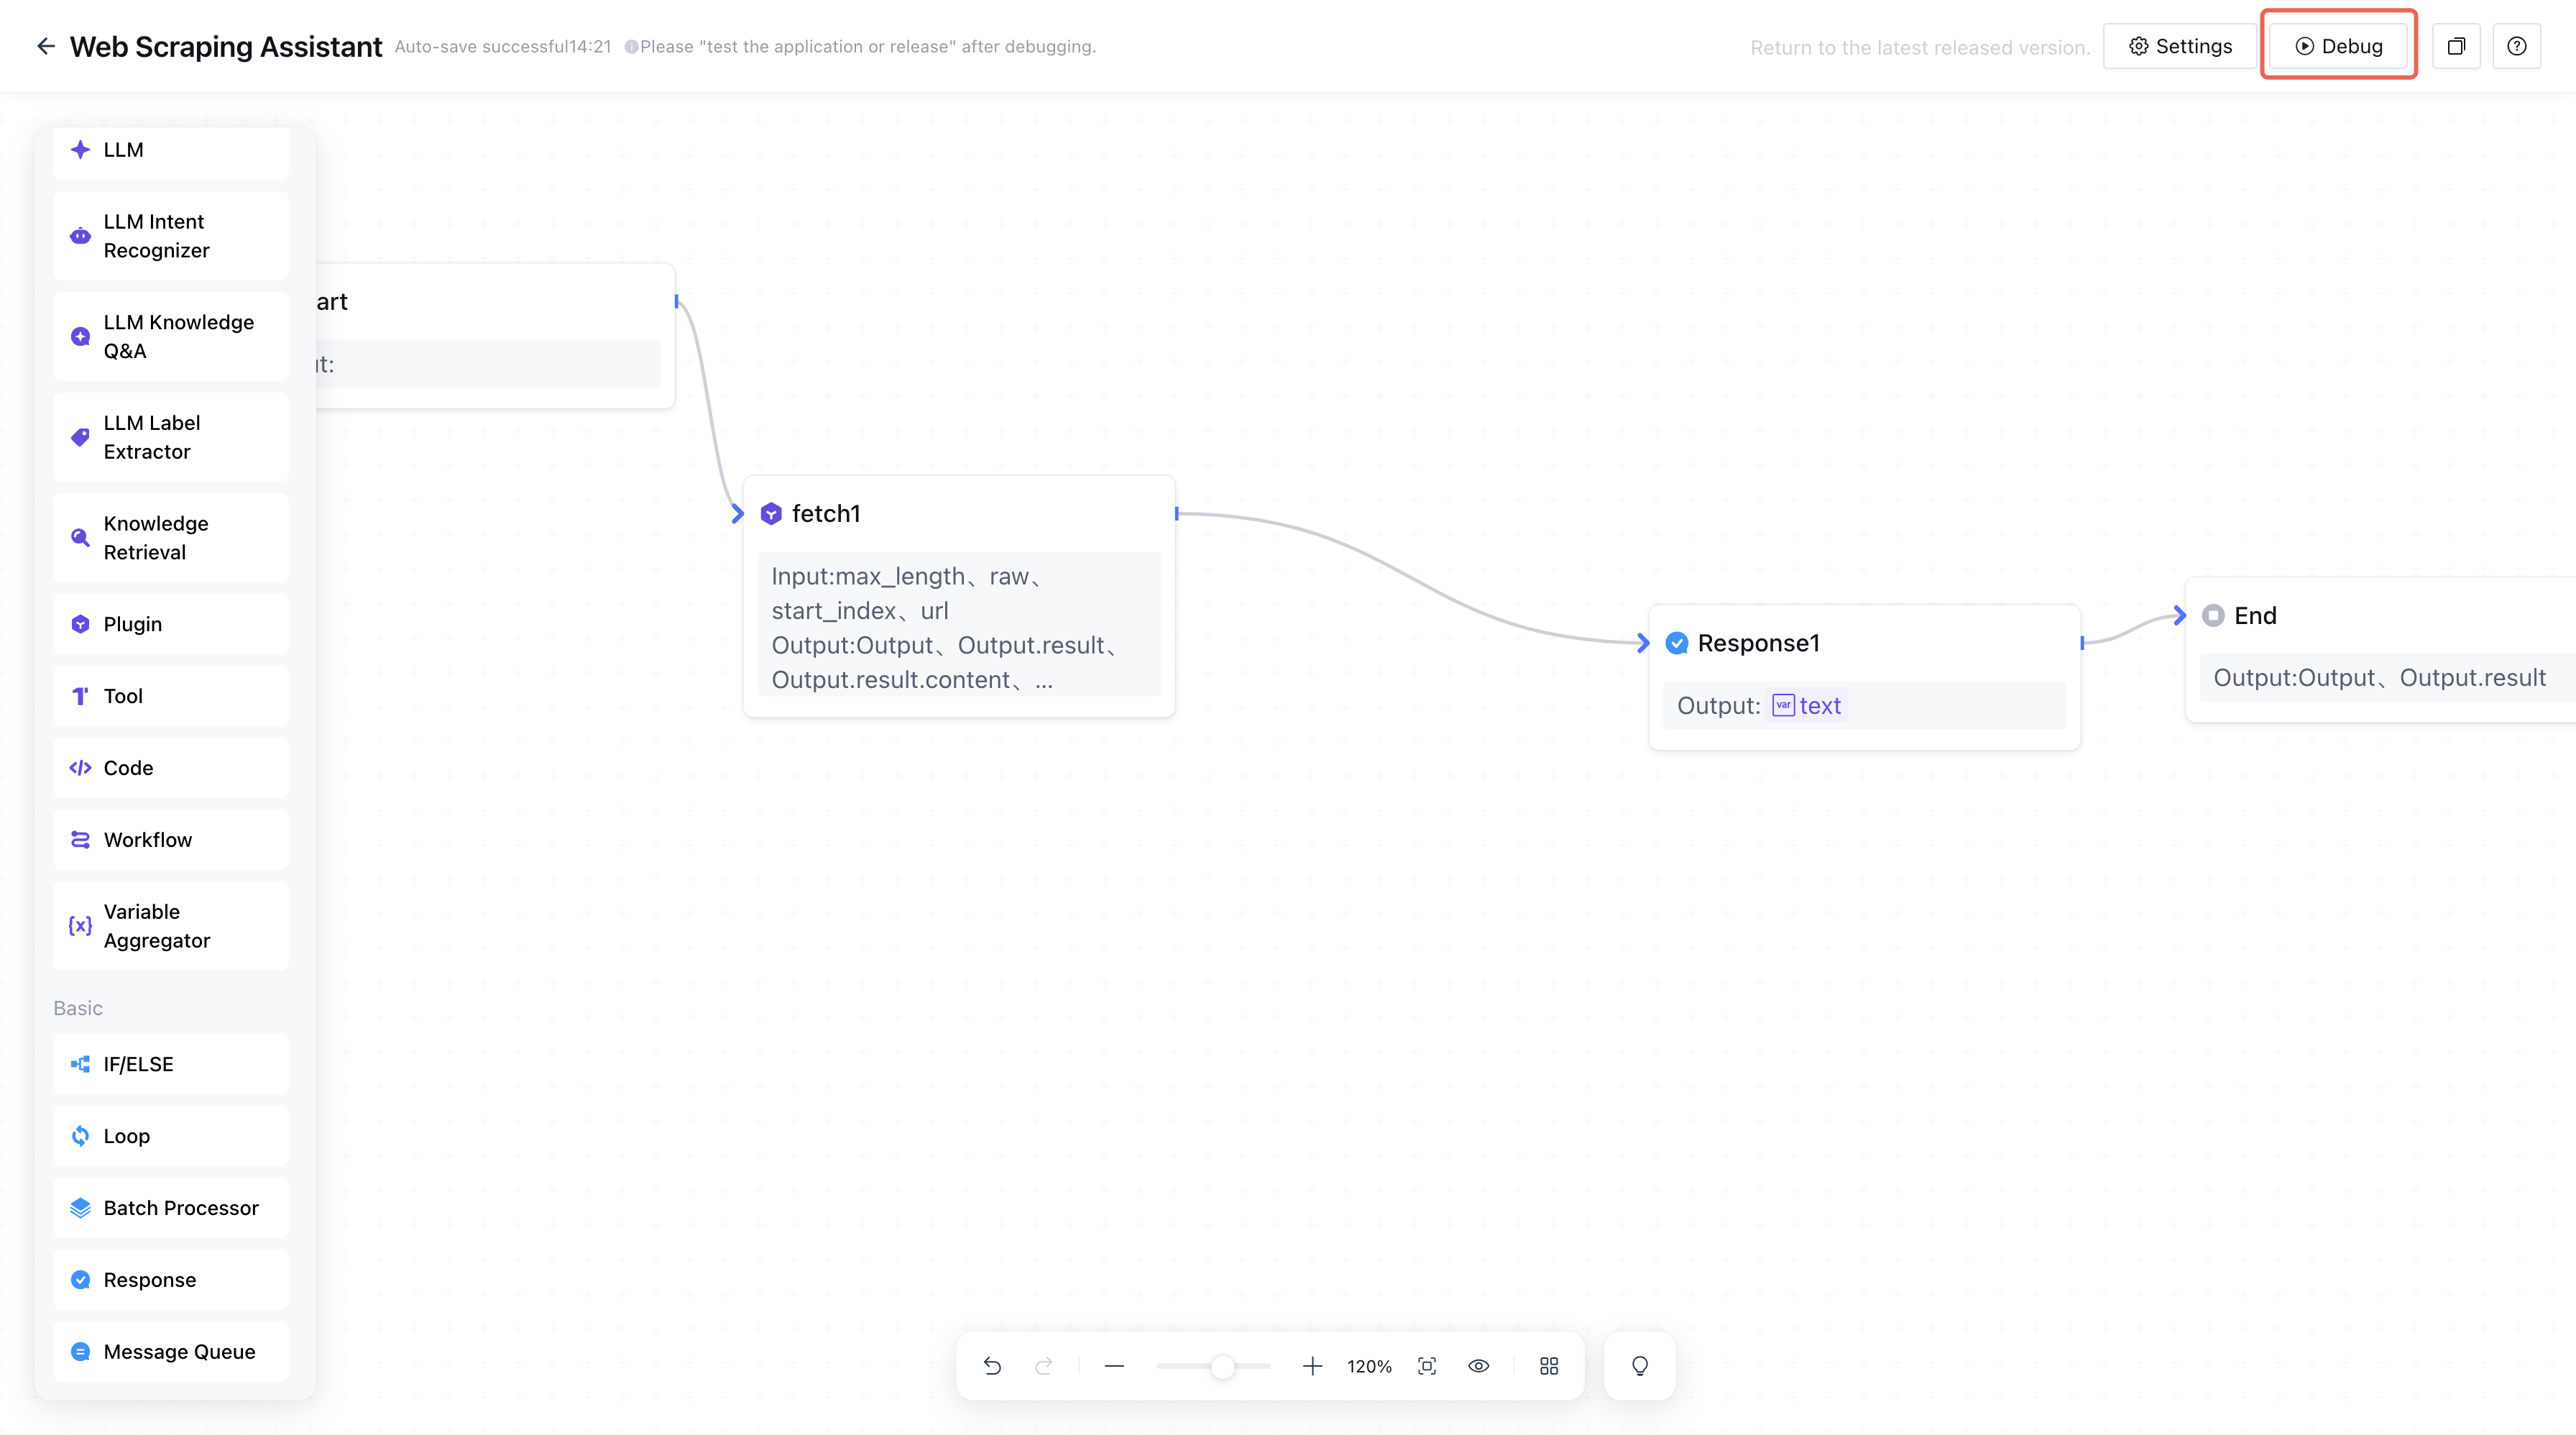Select the IF/ELSE basic component

pyautogui.click(x=171, y=1064)
